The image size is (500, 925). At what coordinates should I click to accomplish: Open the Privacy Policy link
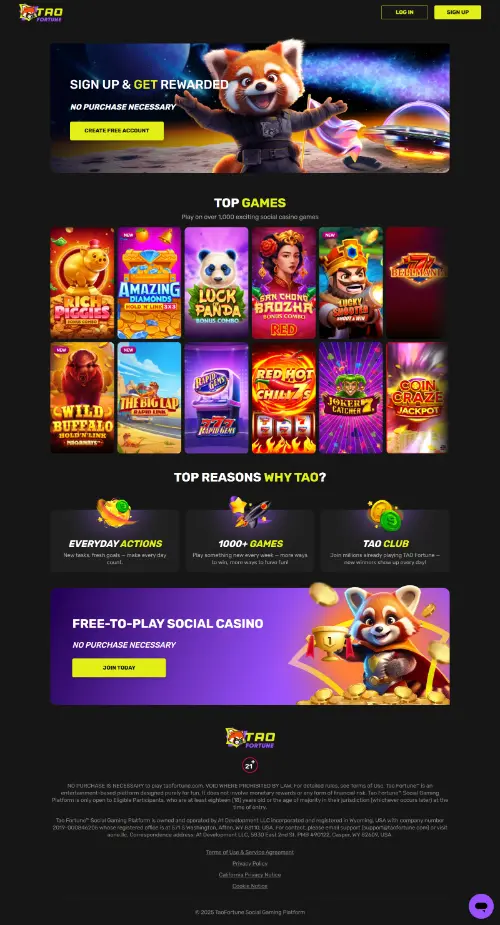pyautogui.click(x=250, y=863)
